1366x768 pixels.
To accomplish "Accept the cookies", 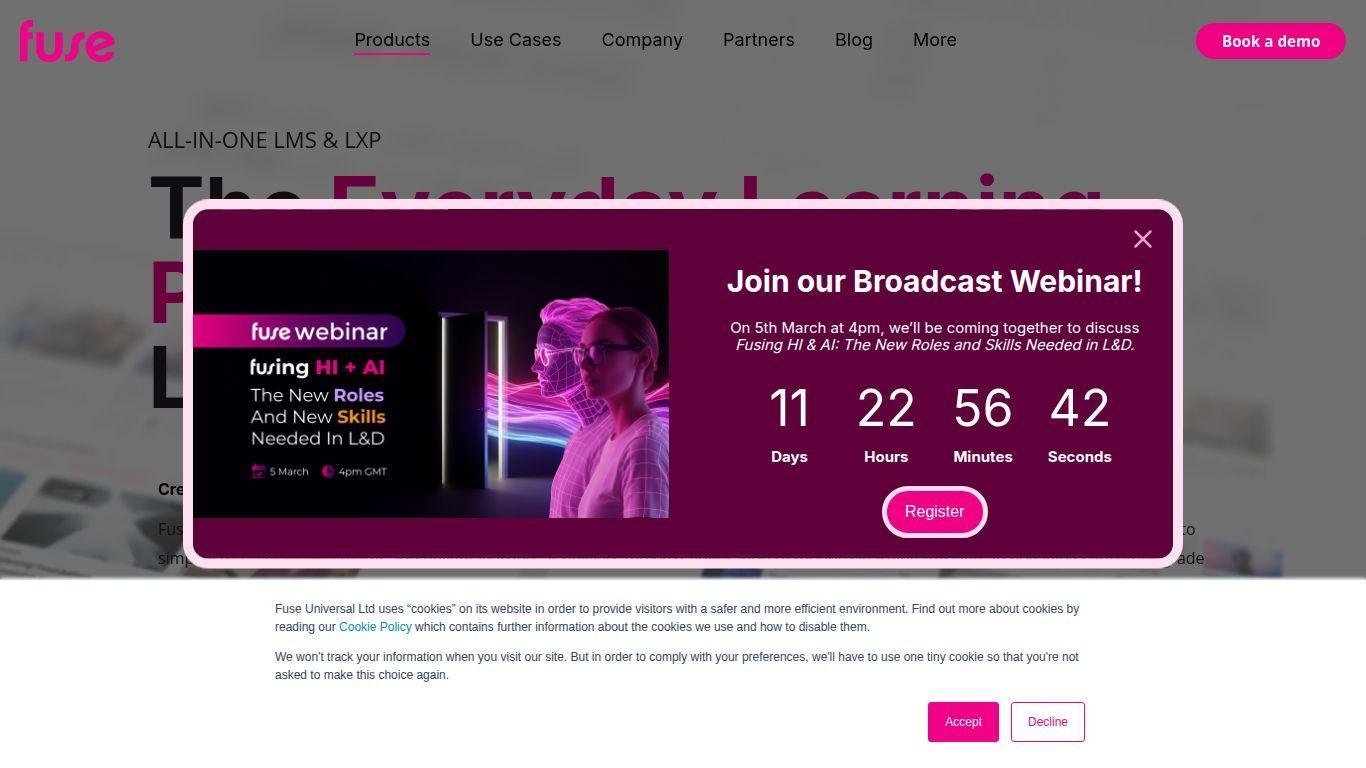I will pos(963,722).
